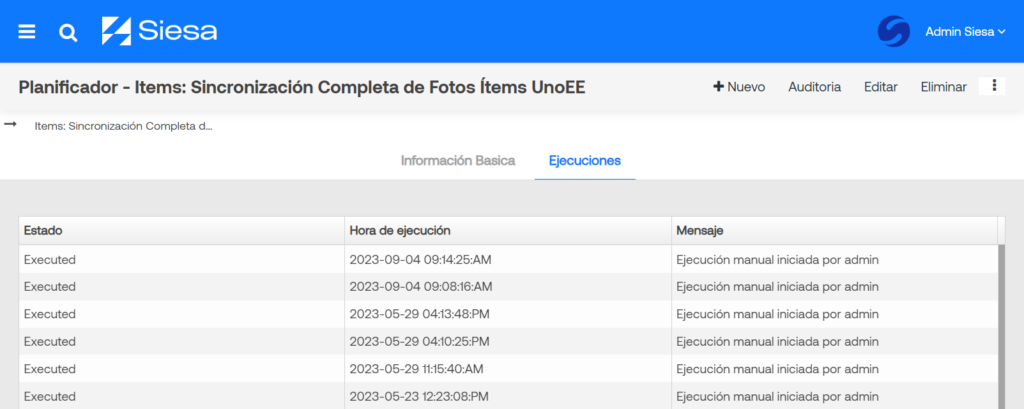Click the executions table vertical scrollbar
Viewport: 1024px width, 409px height.
coord(1001,327)
